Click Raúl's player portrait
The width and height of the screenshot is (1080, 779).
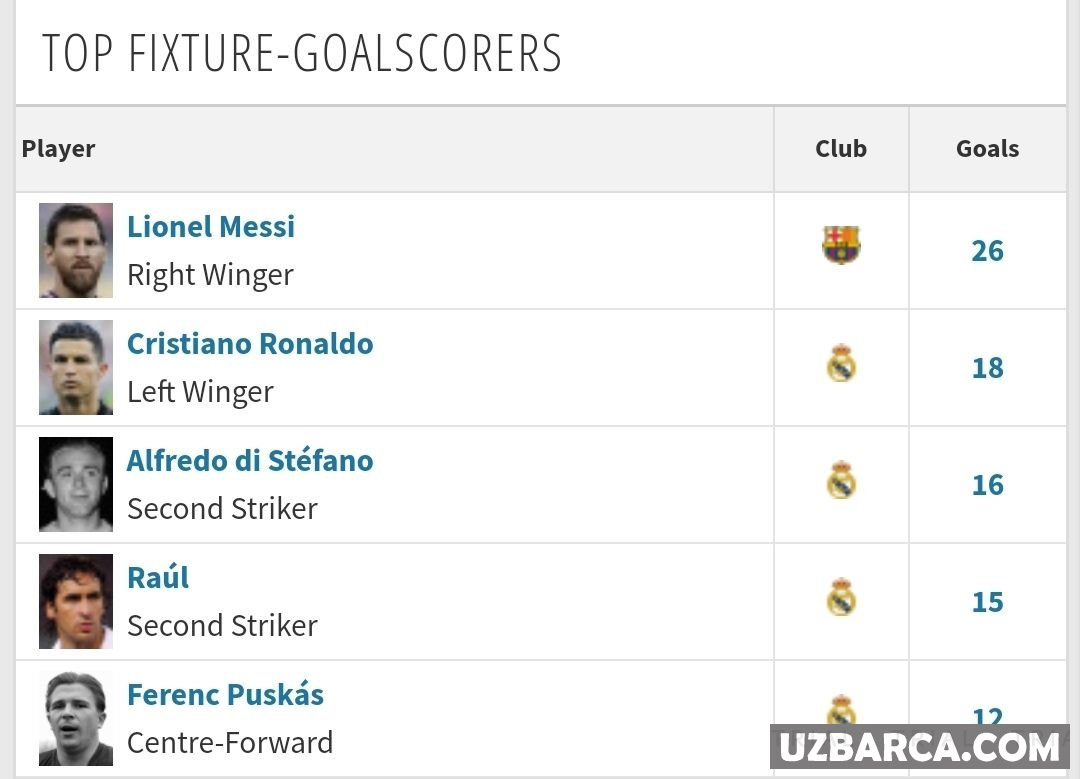coord(76,602)
